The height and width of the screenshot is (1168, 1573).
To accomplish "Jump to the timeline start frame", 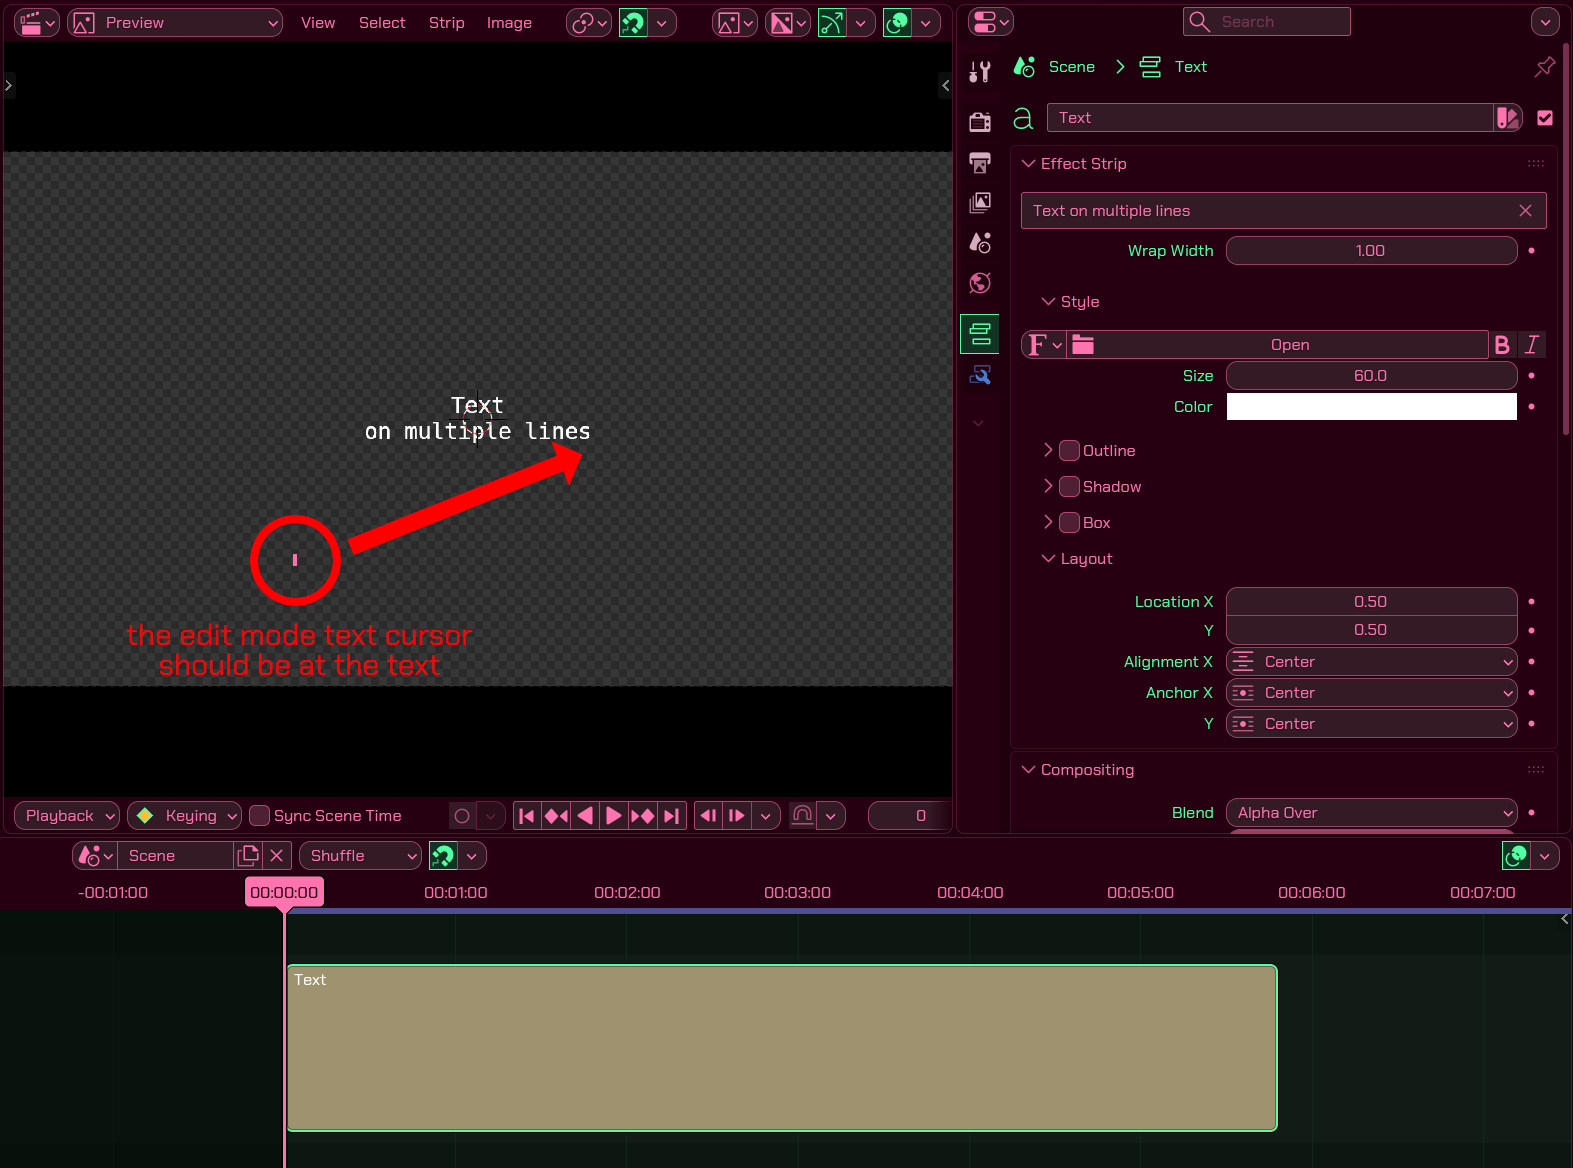I will coord(526,816).
